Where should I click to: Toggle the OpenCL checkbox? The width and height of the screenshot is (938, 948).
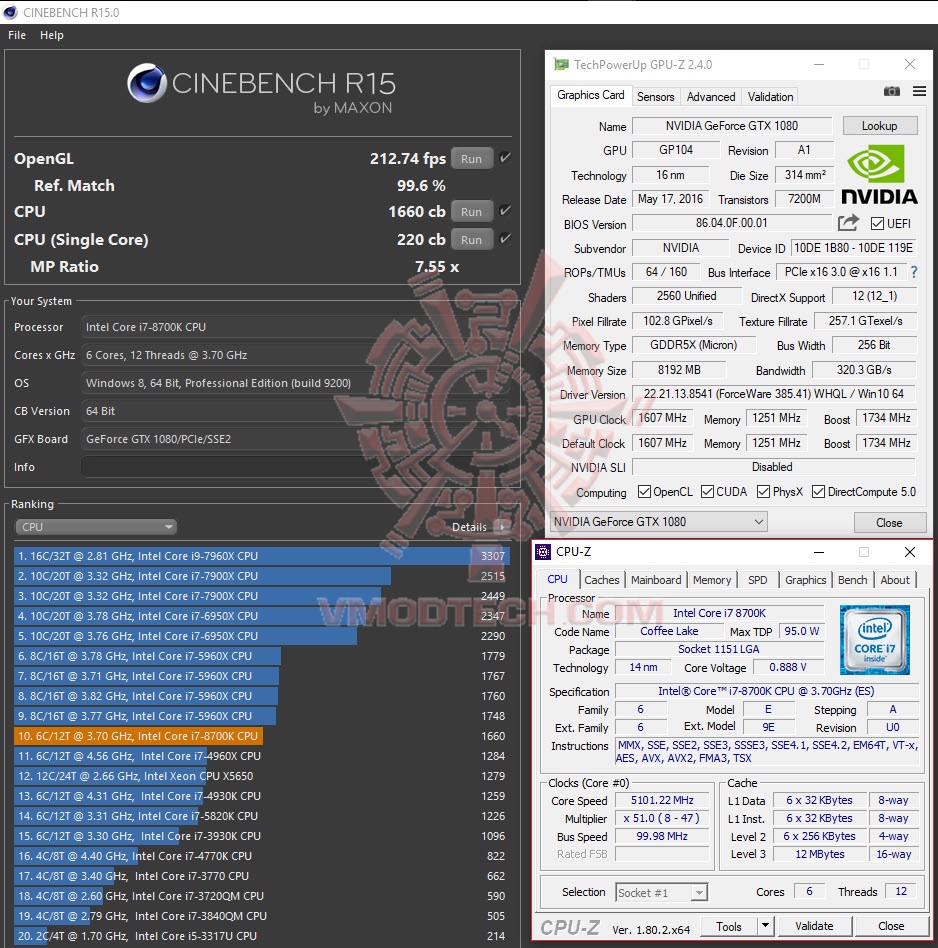(644, 492)
